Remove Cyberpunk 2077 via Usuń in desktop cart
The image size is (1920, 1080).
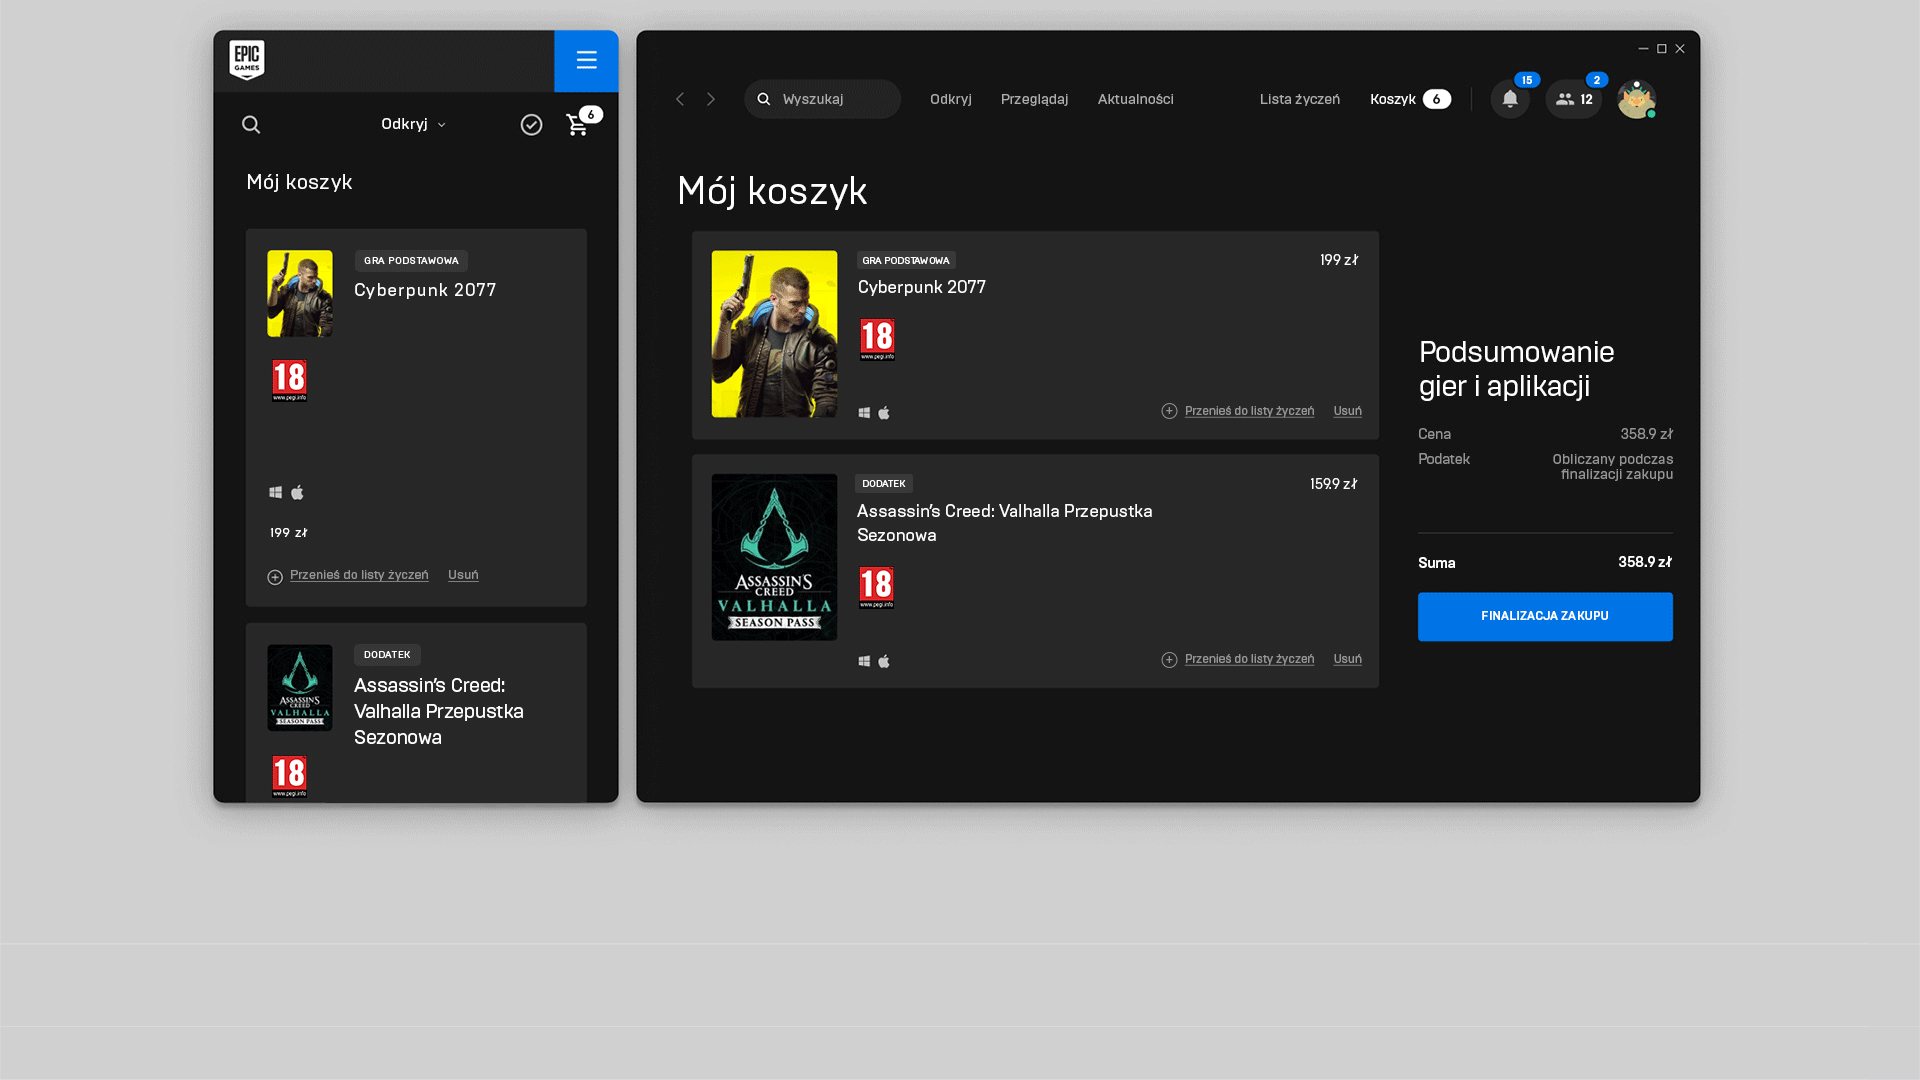point(1347,411)
